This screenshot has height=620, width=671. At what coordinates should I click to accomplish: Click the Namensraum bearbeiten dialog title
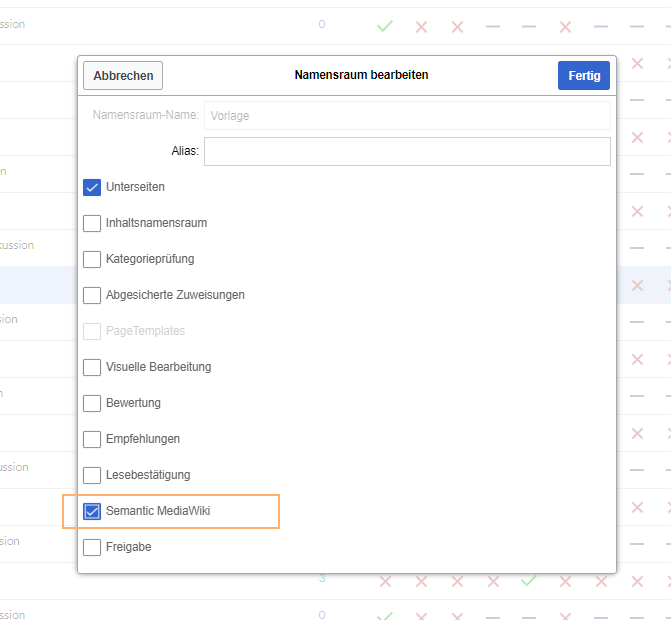point(361,75)
